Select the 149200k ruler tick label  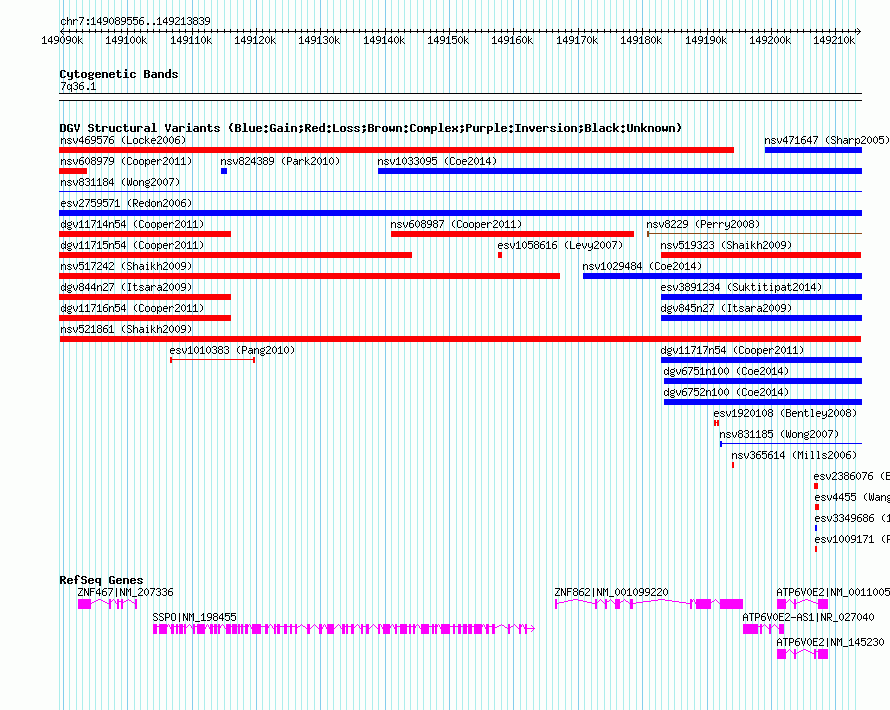[x=770, y=40]
